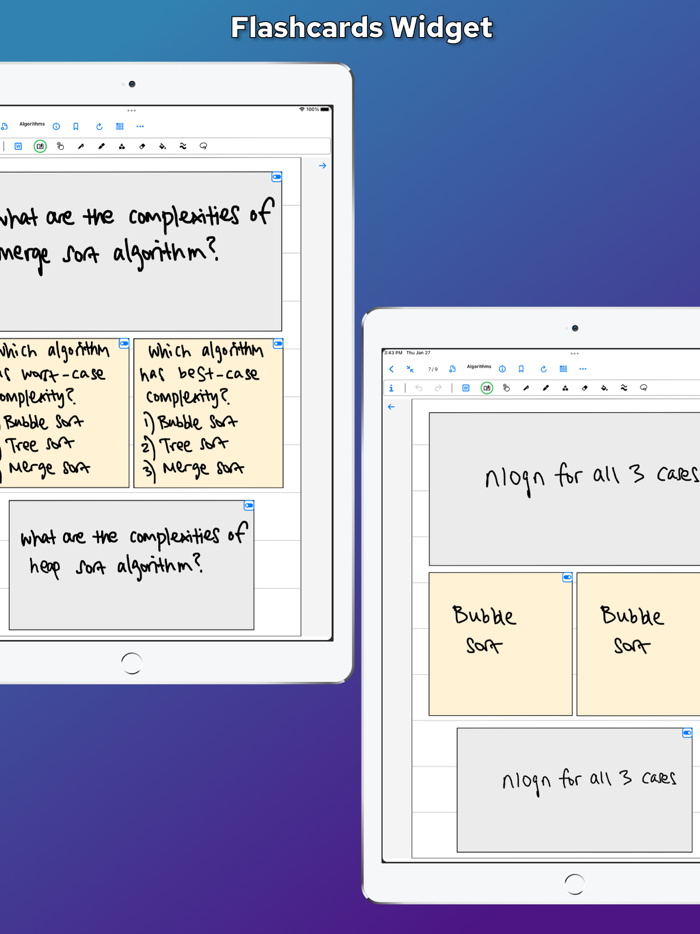700x934 pixels.
Task: Tap the Algorithms title on right iPad
Action: coord(479,366)
